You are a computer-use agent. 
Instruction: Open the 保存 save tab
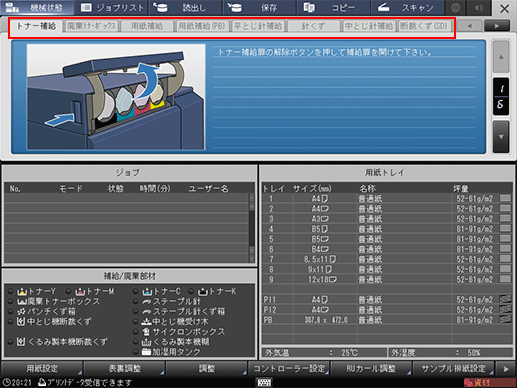coord(259,7)
